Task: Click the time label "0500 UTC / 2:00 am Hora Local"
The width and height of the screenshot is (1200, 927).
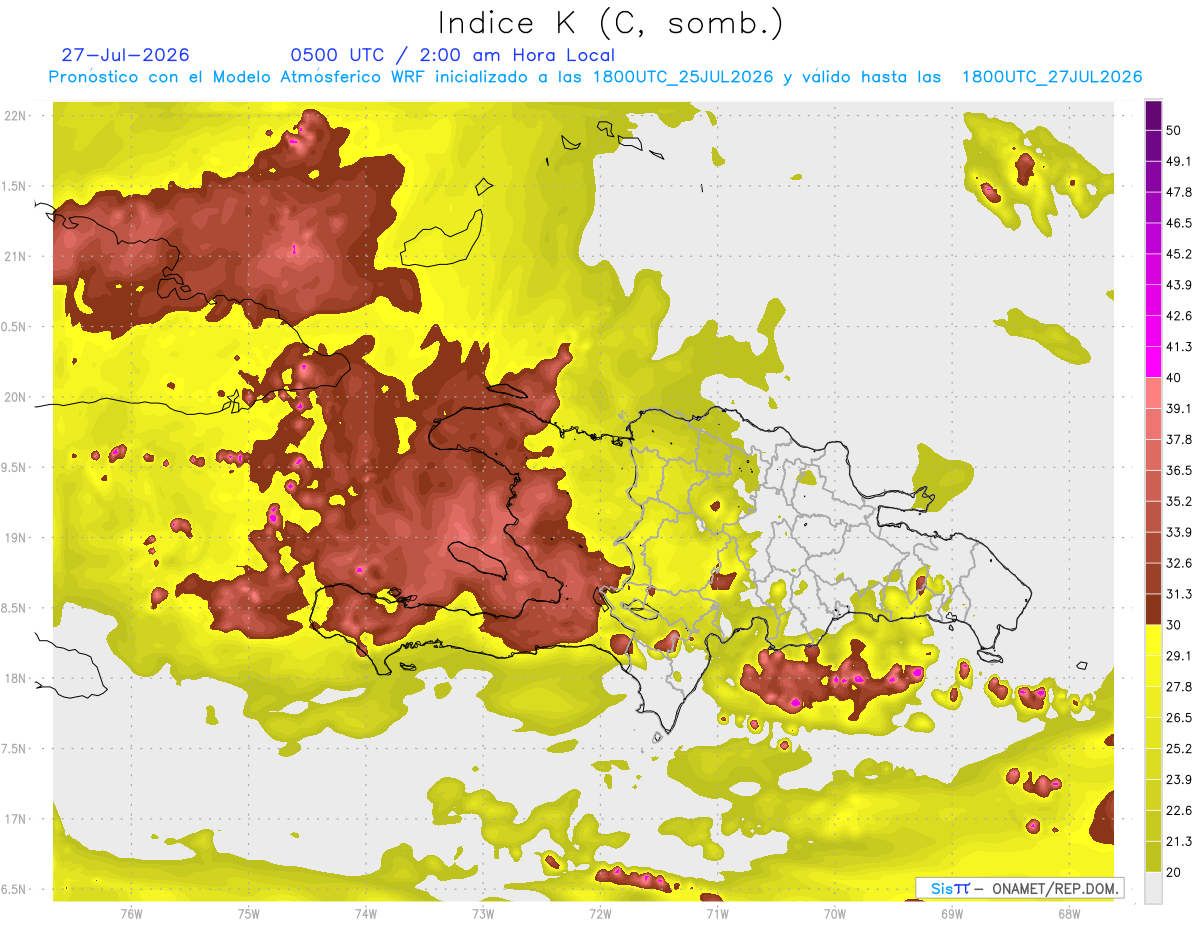Action: [452, 55]
